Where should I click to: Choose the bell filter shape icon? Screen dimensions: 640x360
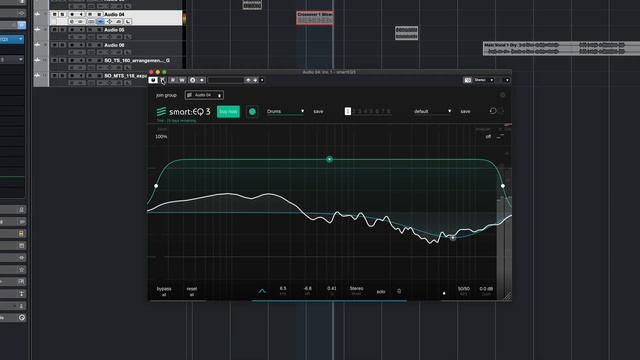pos(262,291)
